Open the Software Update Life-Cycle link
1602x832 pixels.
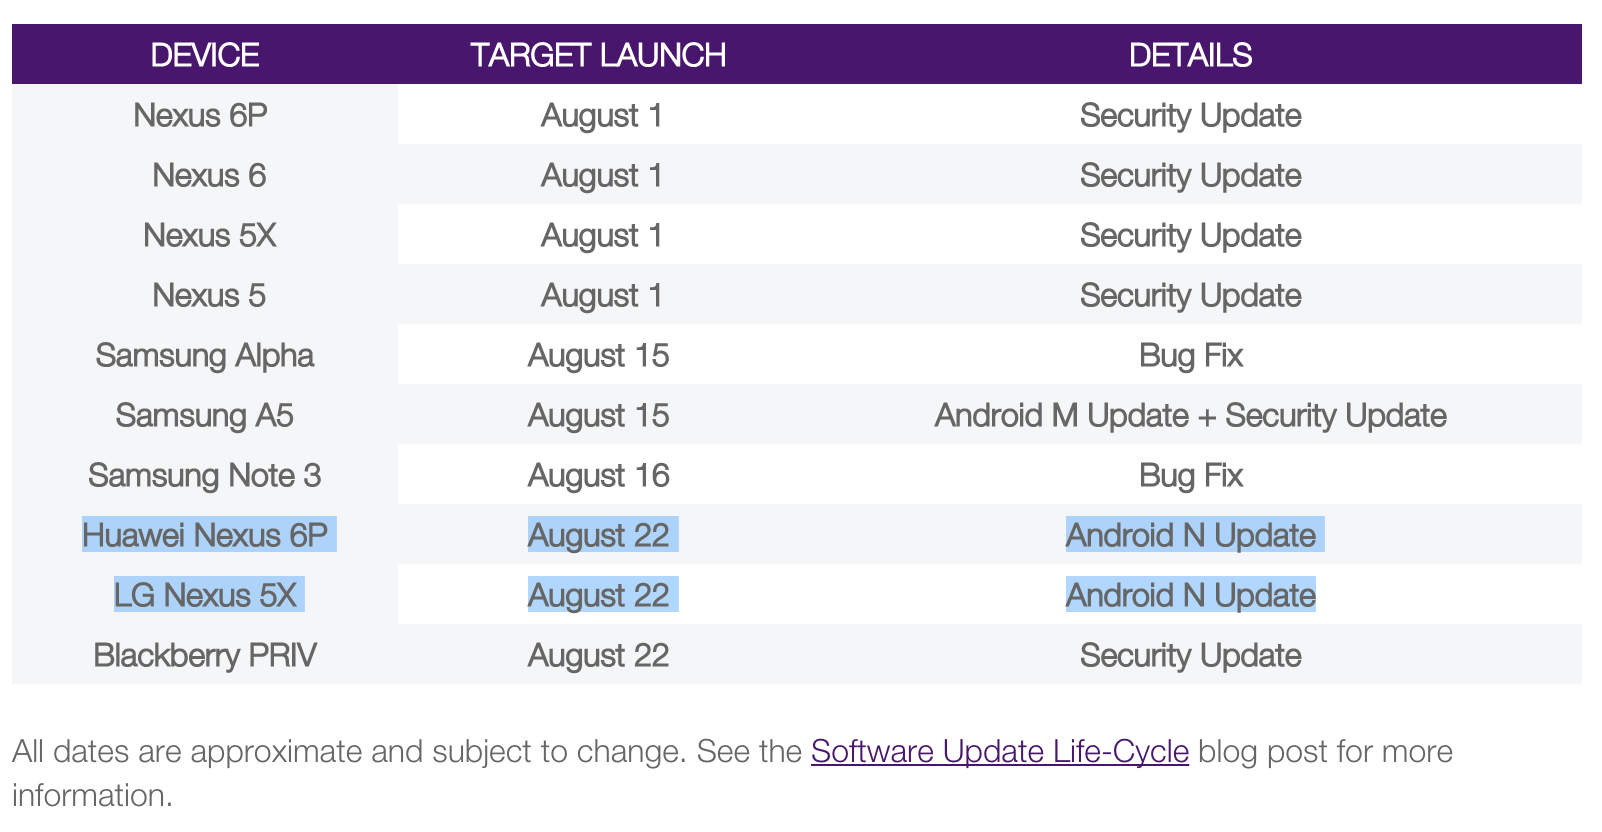coord(999,751)
